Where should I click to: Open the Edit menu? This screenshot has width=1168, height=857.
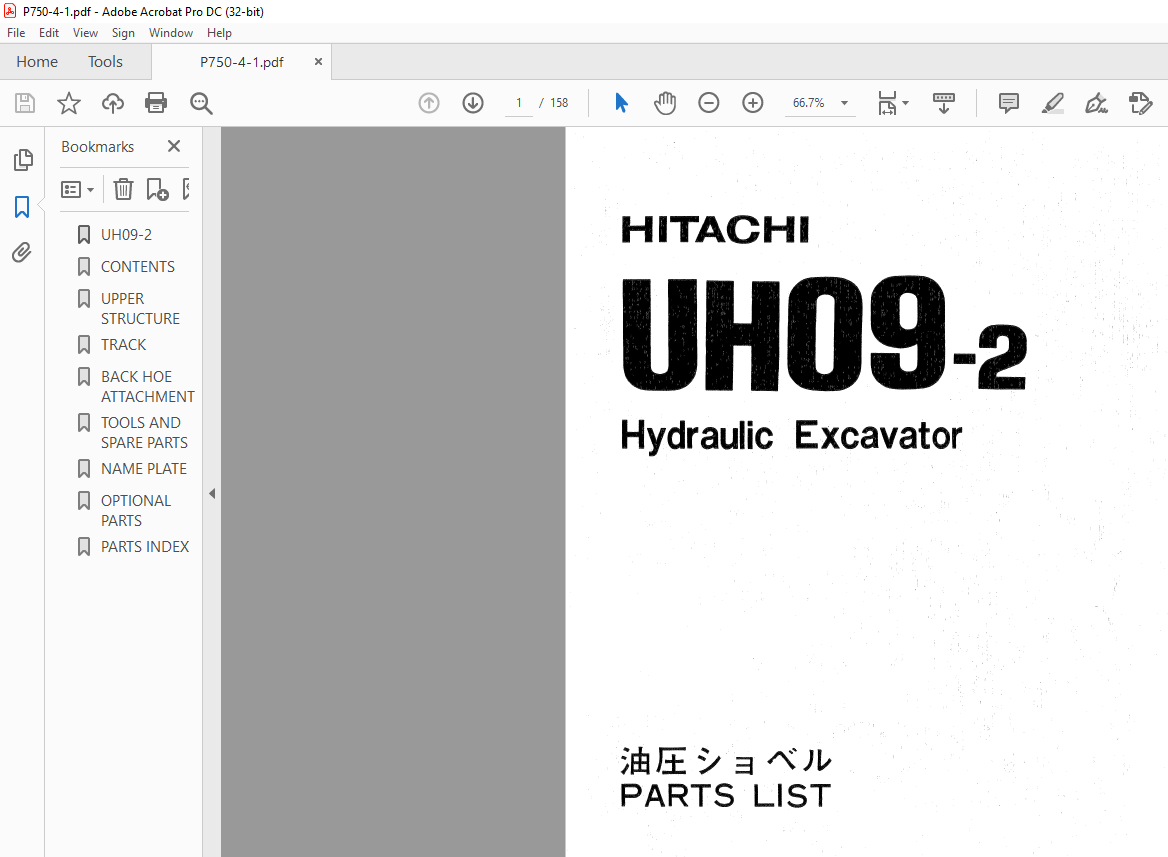pos(48,33)
